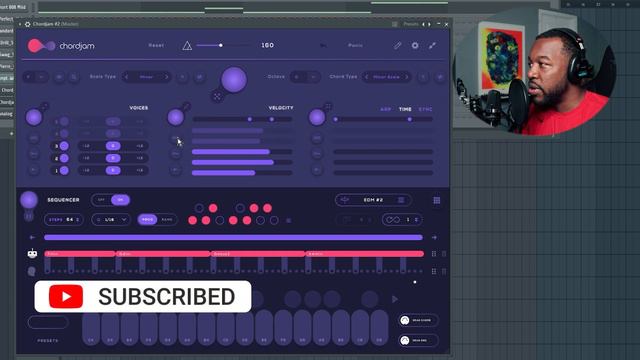This screenshot has height=360, width=640.
Task: Click the Drag Chord button
Action: 418,320
